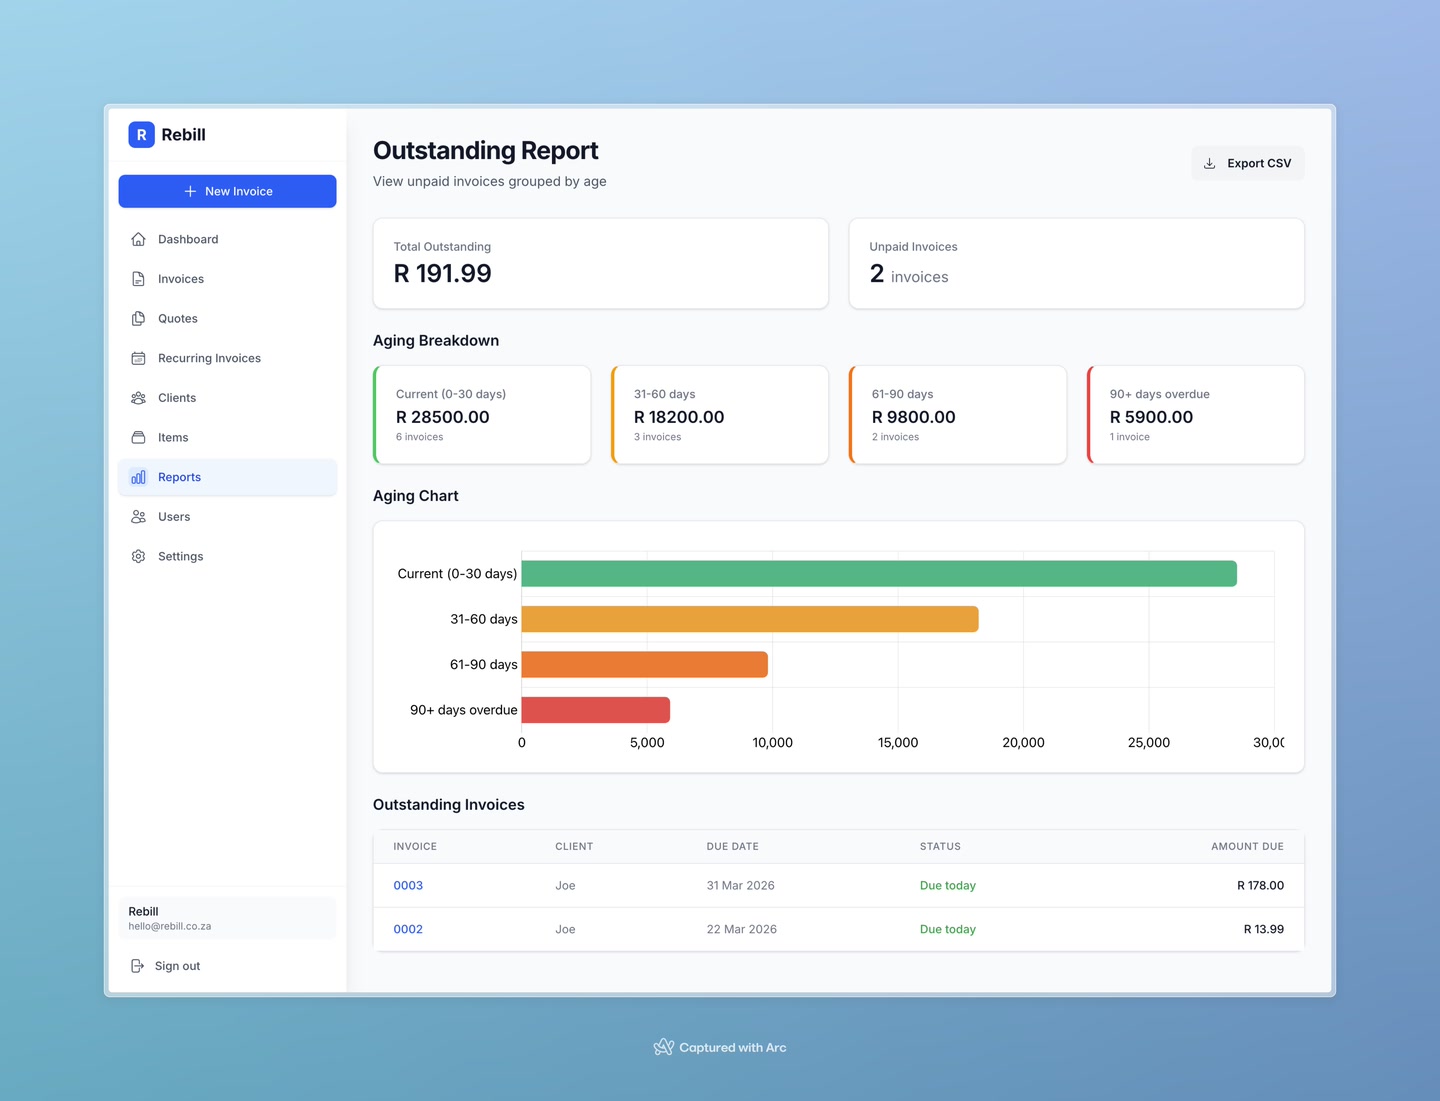Click the Dashboard home icon
The height and width of the screenshot is (1101, 1440).
click(138, 239)
